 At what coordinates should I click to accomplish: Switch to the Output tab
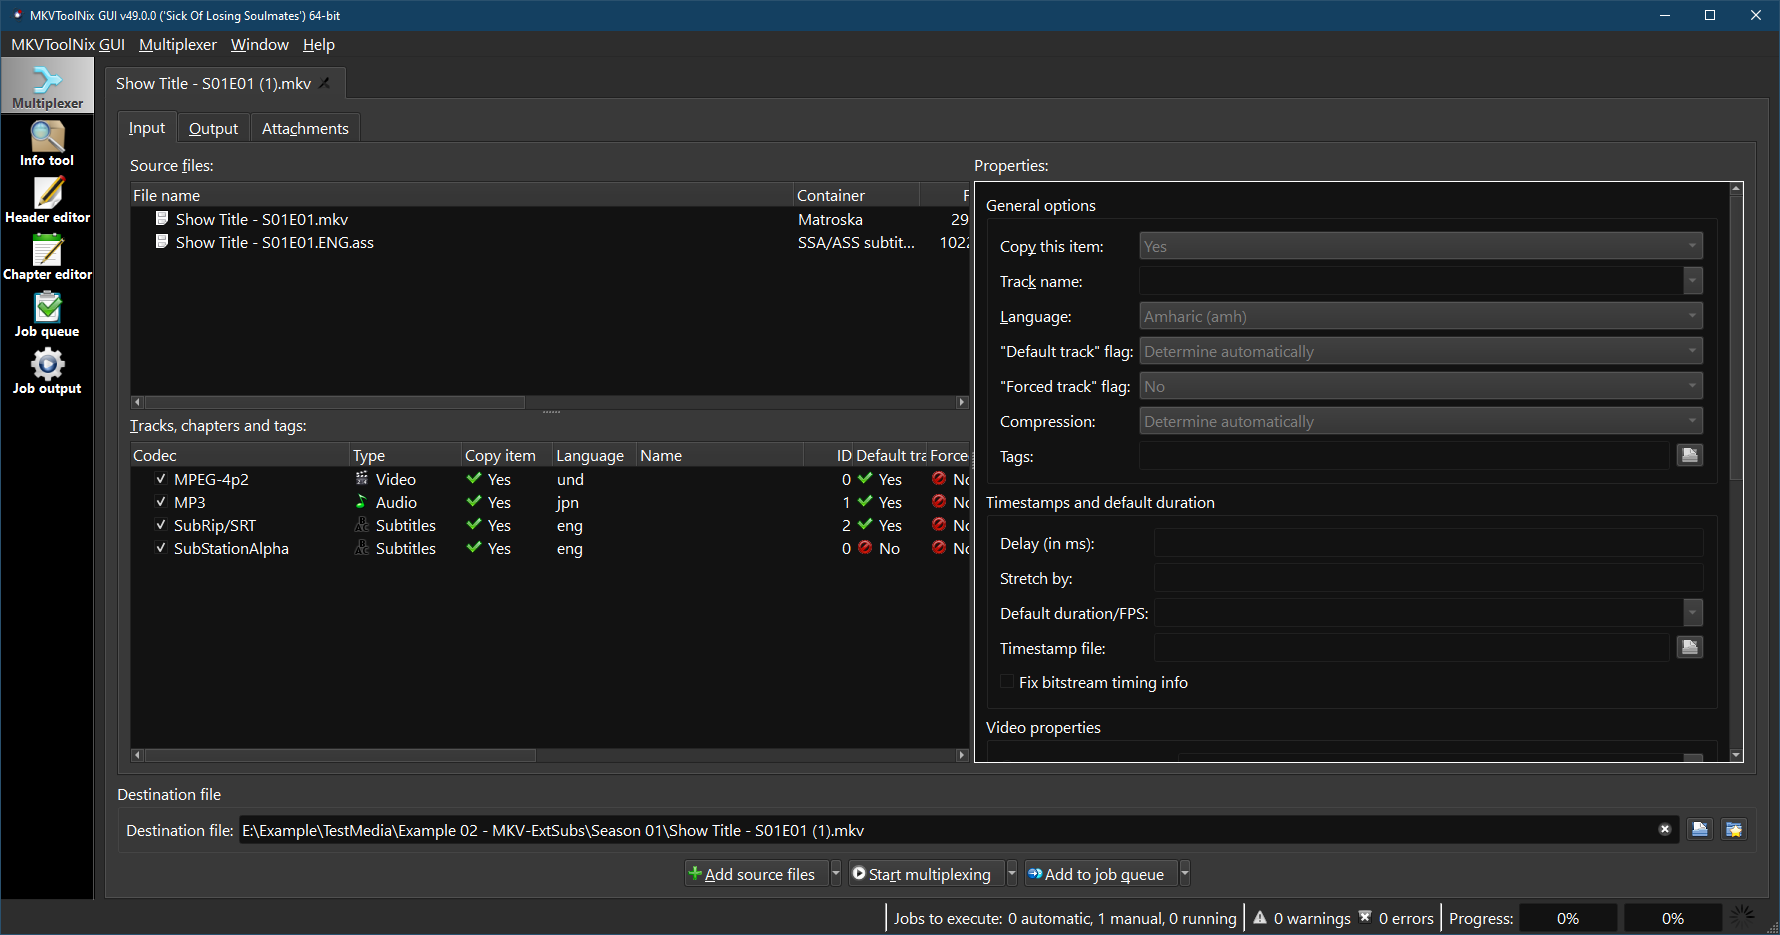(x=213, y=128)
